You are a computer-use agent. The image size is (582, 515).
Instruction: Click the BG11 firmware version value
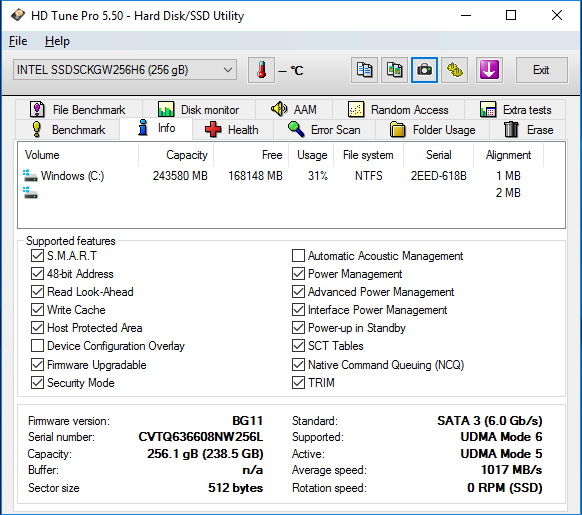(248, 421)
